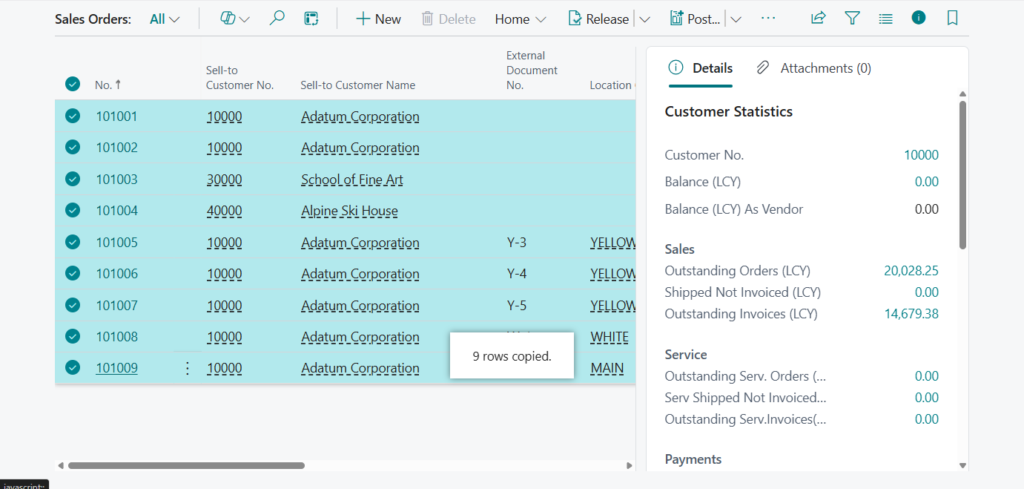The width and height of the screenshot is (1024, 489).
Task: Toggle the FactBox information icon
Action: pyautogui.click(x=918, y=18)
